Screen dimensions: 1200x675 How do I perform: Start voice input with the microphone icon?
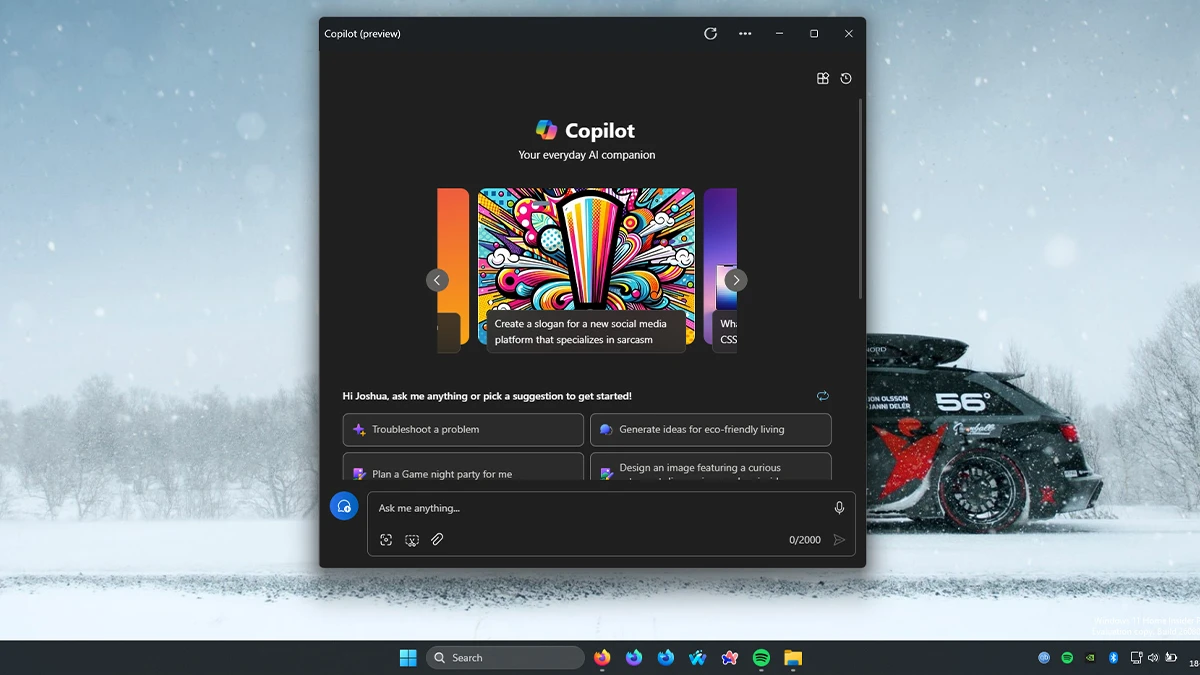[x=839, y=507]
